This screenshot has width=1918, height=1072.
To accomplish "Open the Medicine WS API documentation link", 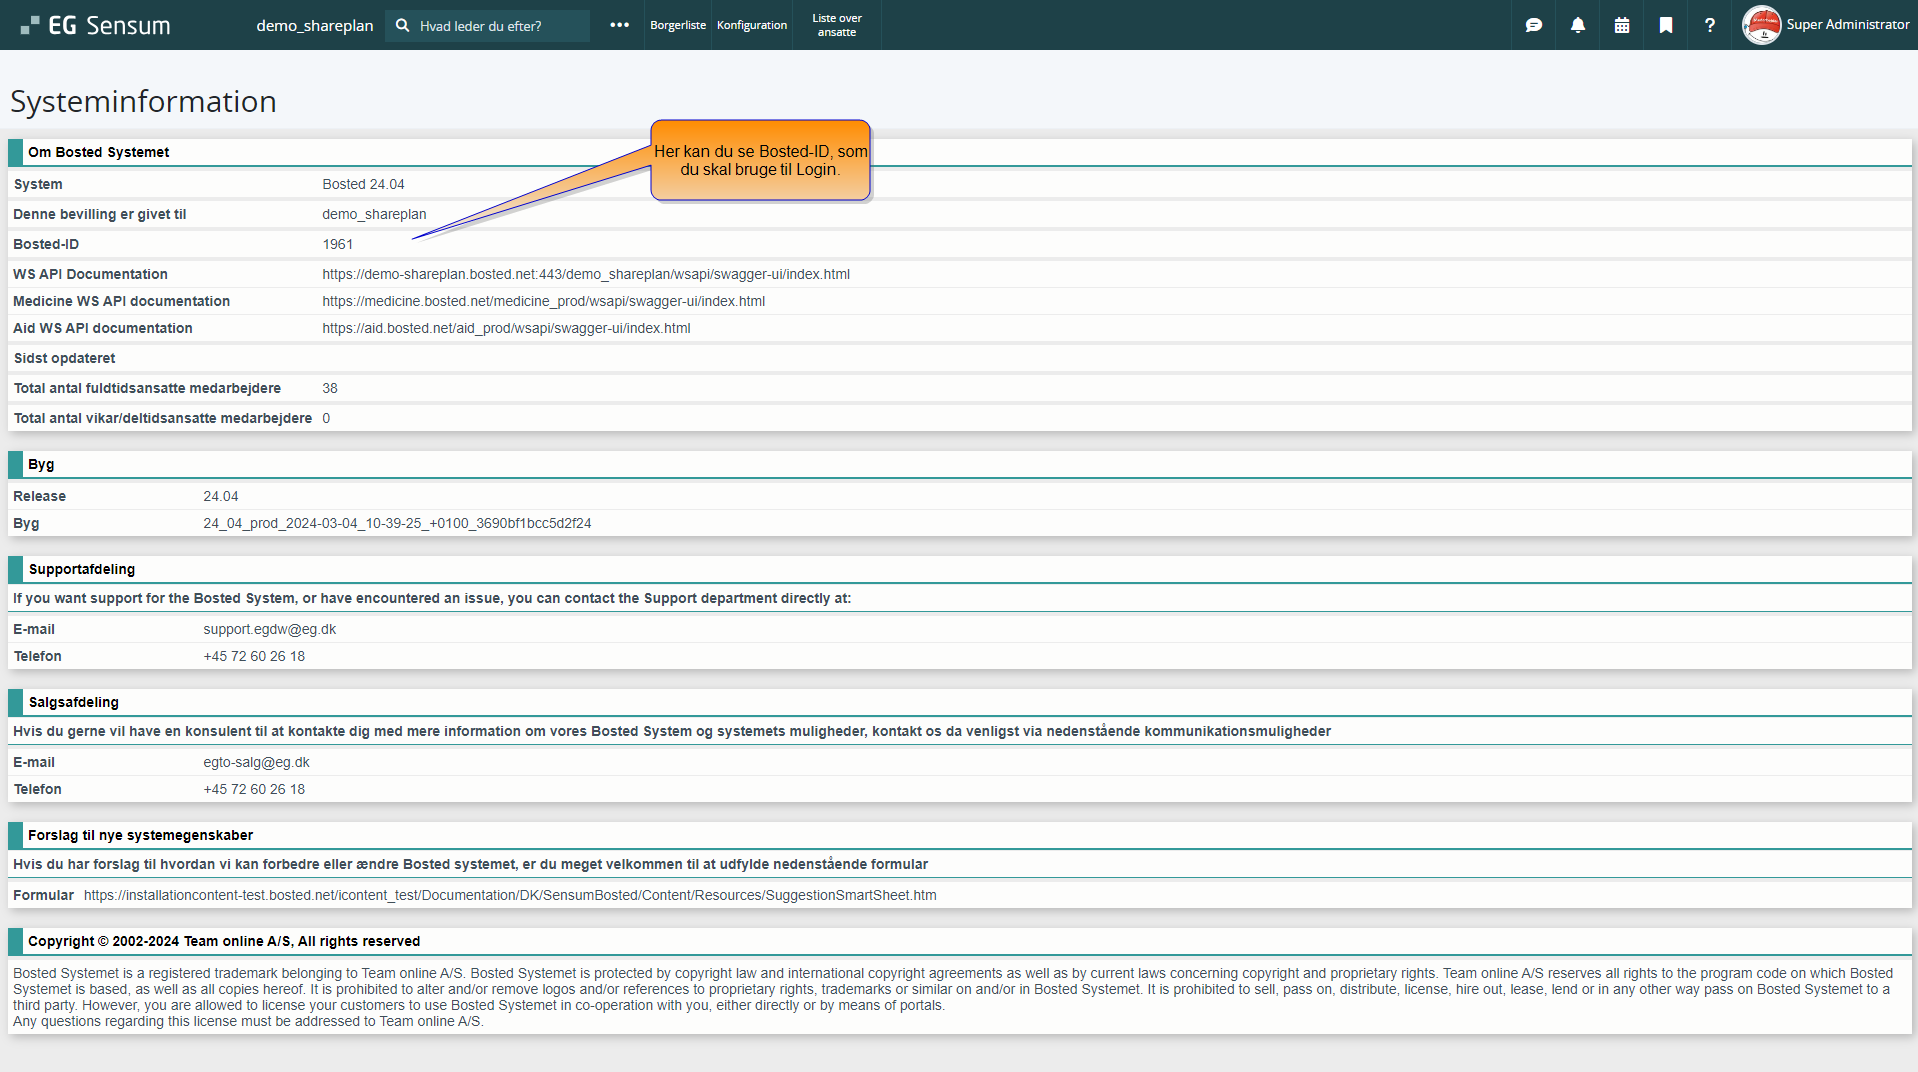I will coord(543,301).
